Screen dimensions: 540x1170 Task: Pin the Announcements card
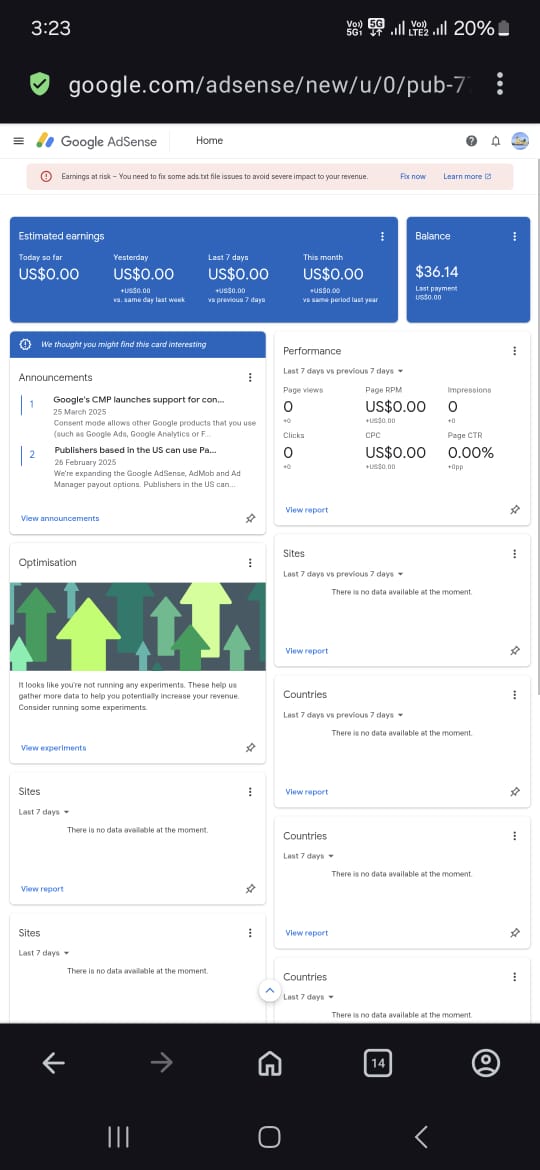pyautogui.click(x=251, y=519)
